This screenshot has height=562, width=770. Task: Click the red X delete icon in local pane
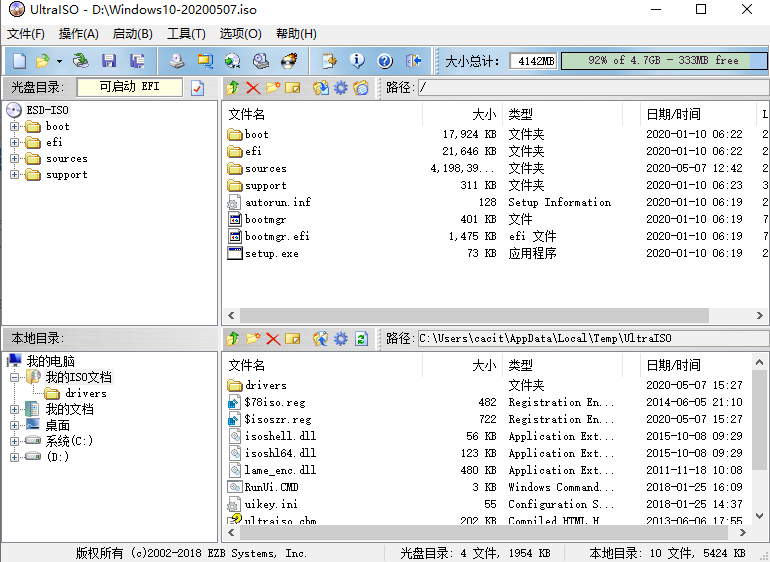coord(273,338)
